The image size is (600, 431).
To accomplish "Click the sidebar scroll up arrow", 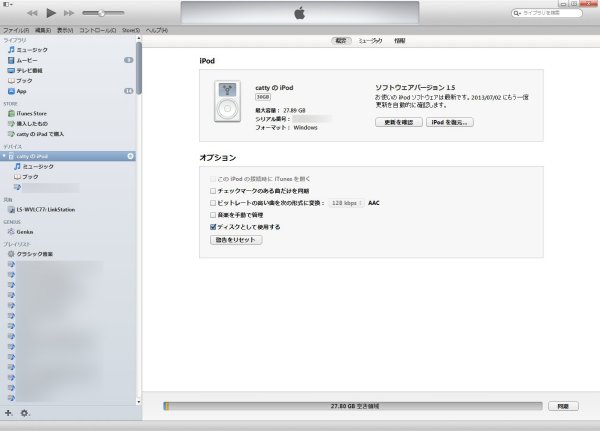I will coord(139,38).
